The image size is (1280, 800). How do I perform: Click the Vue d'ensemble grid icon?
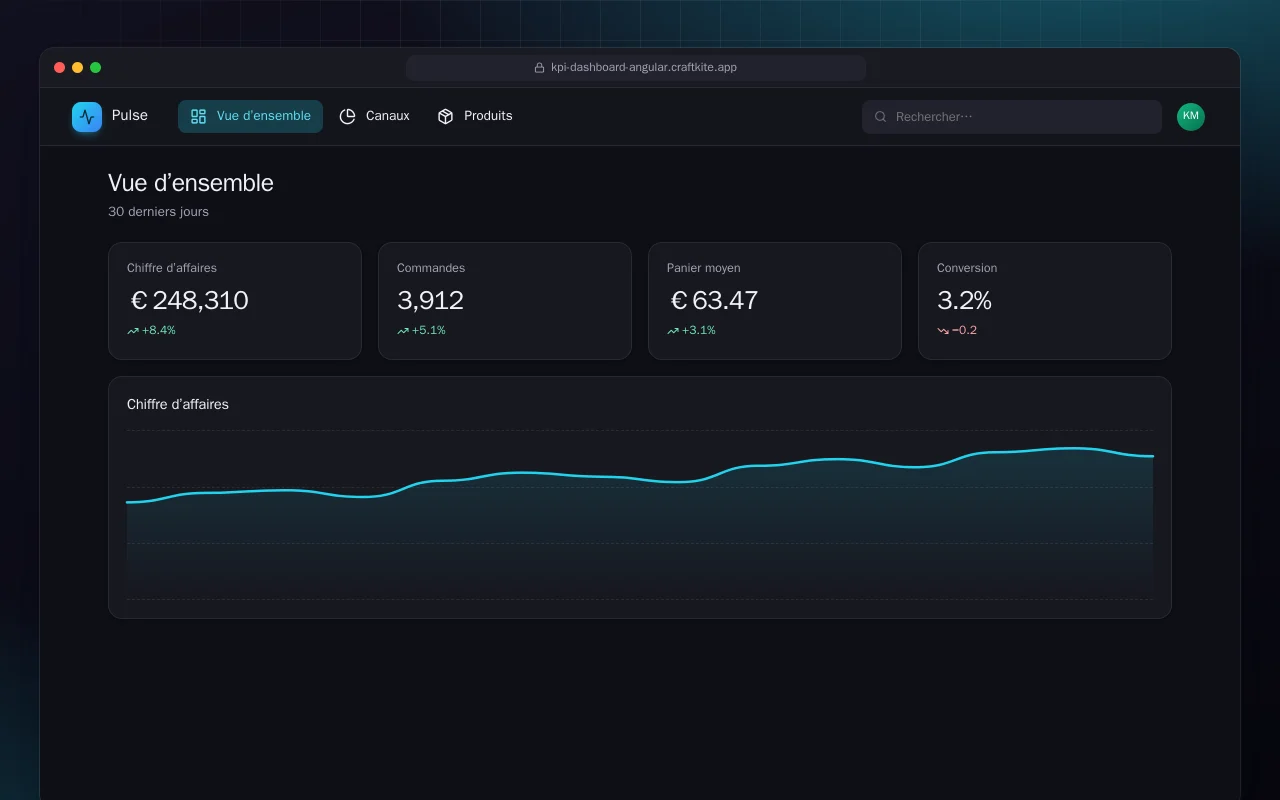198,116
